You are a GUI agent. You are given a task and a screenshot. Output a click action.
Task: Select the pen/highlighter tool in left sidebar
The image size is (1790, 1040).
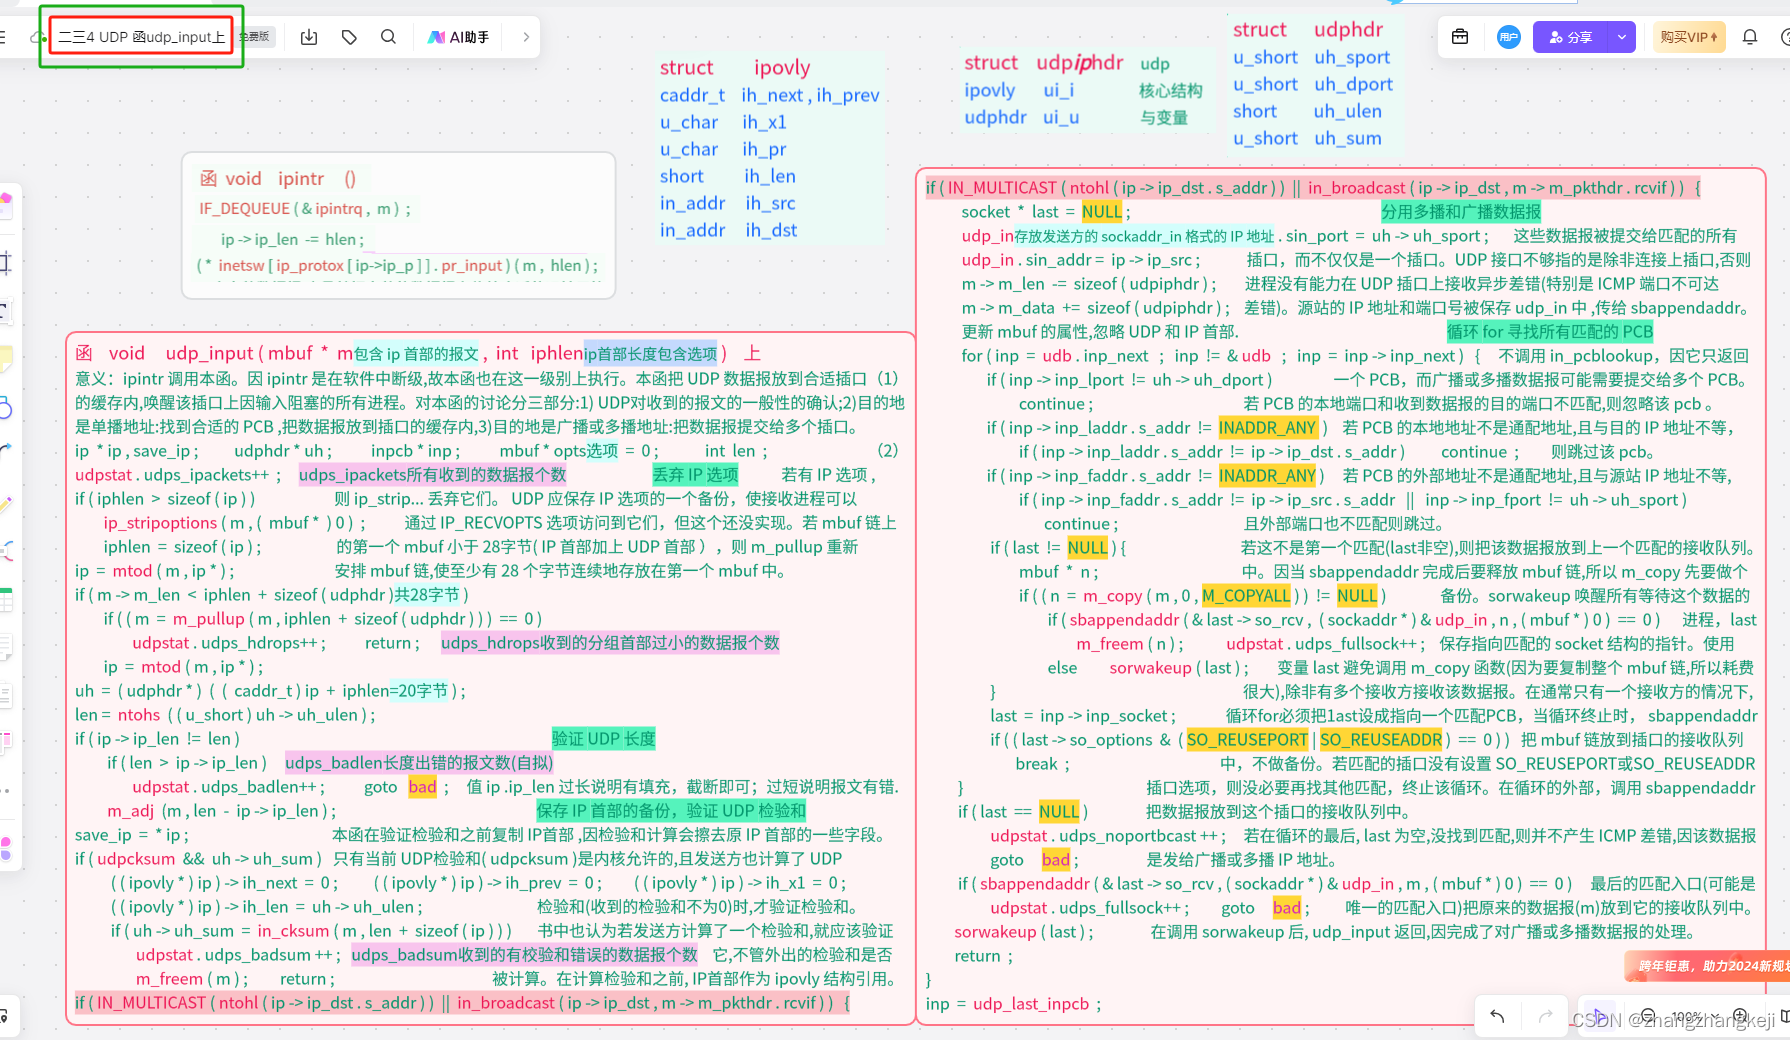5,504
